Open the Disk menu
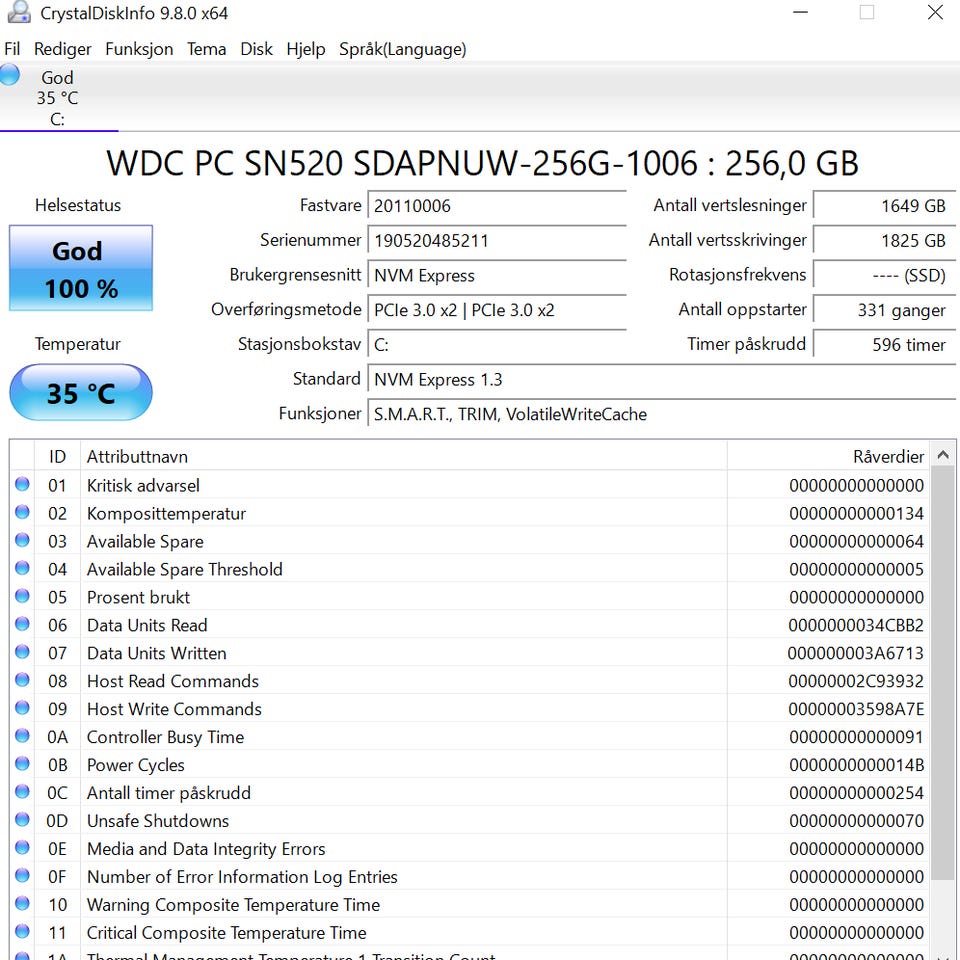 256,49
